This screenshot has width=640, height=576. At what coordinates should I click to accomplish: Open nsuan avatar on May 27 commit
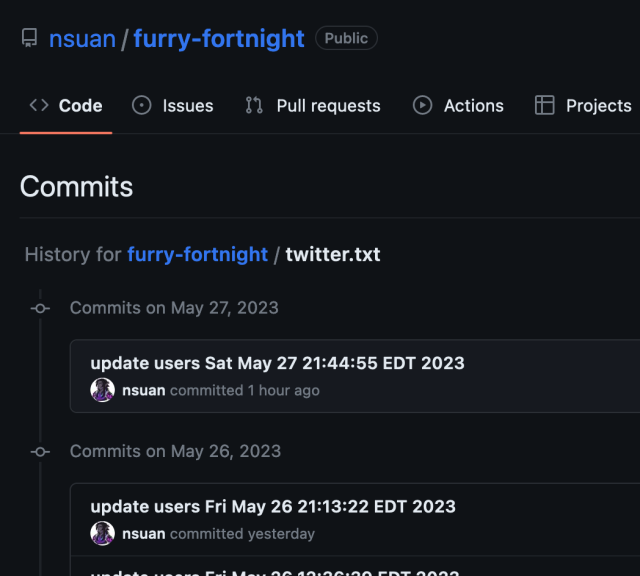[103, 390]
